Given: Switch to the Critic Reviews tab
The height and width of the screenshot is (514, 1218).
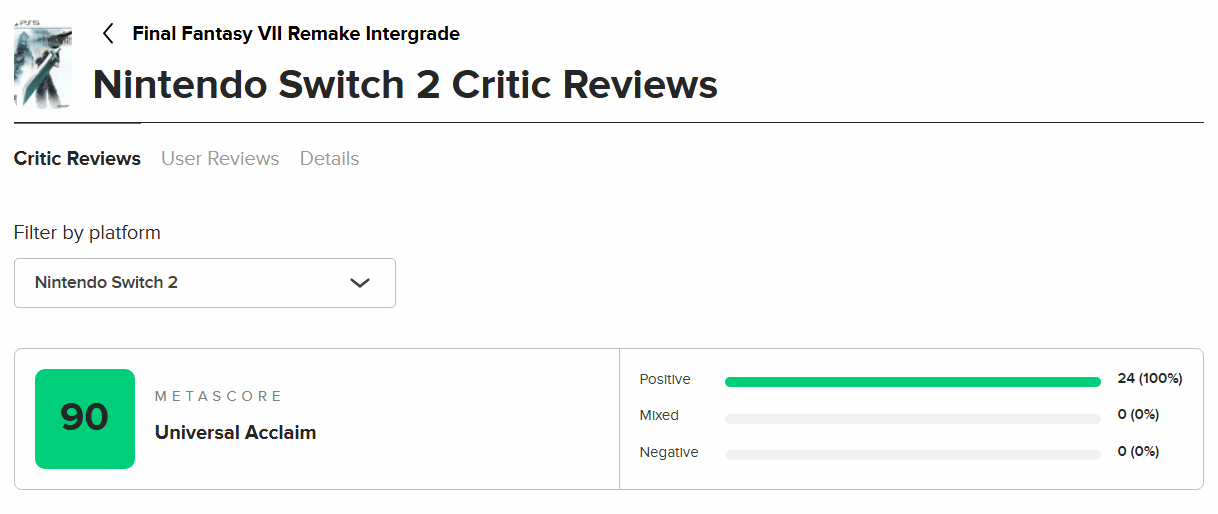Looking at the screenshot, I should pyautogui.click(x=77, y=159).
